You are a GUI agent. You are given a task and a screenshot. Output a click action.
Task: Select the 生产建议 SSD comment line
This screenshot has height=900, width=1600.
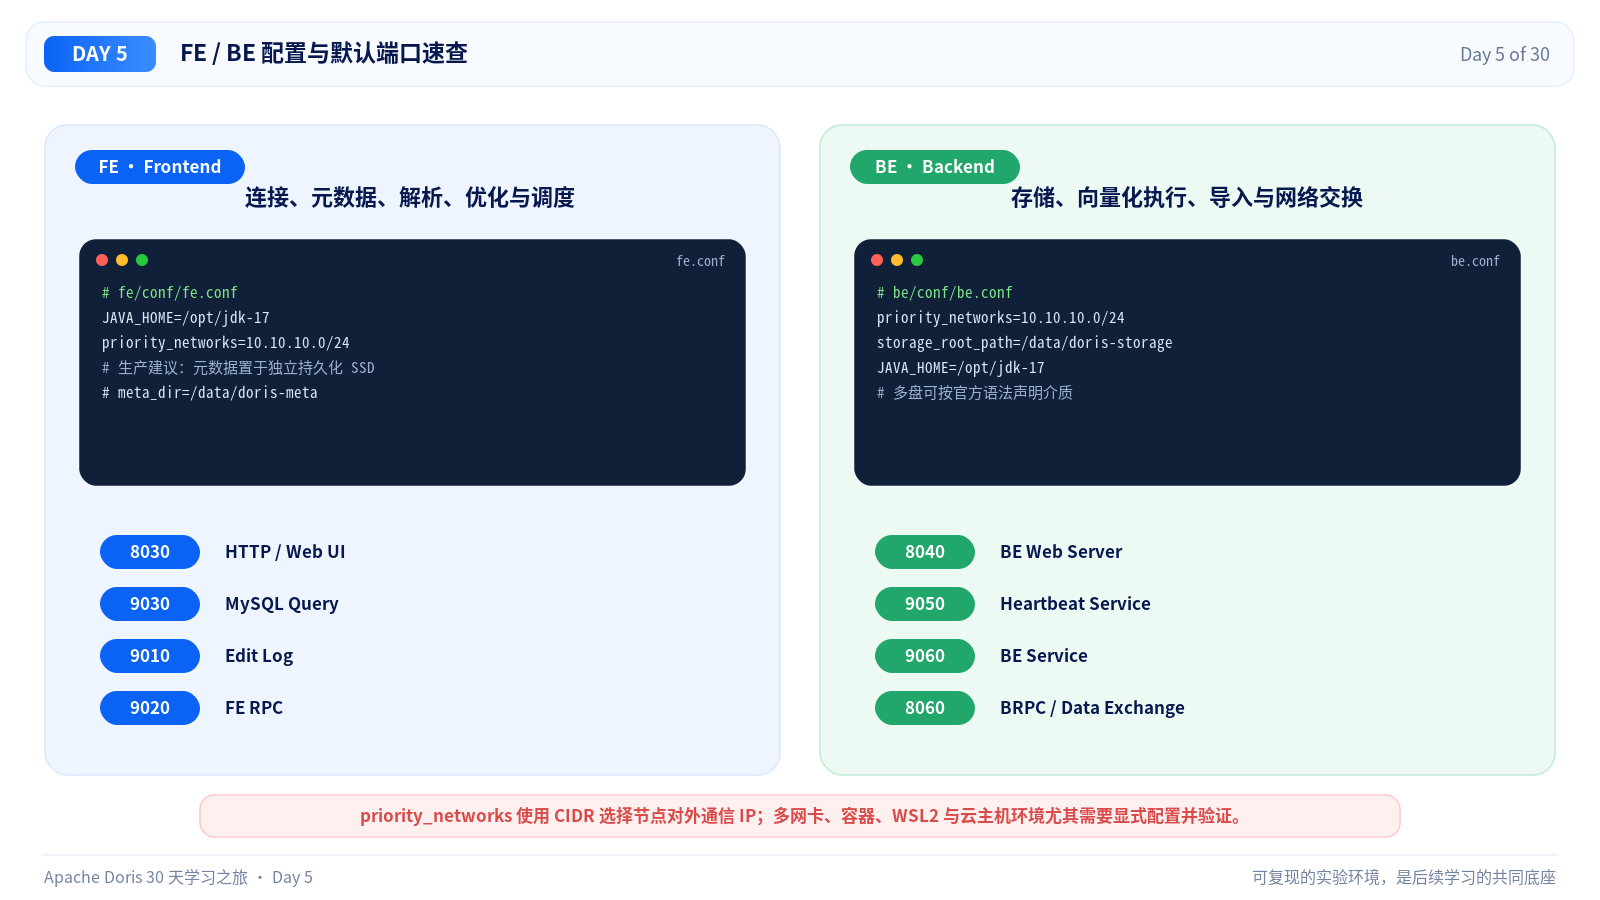[238, 368]
